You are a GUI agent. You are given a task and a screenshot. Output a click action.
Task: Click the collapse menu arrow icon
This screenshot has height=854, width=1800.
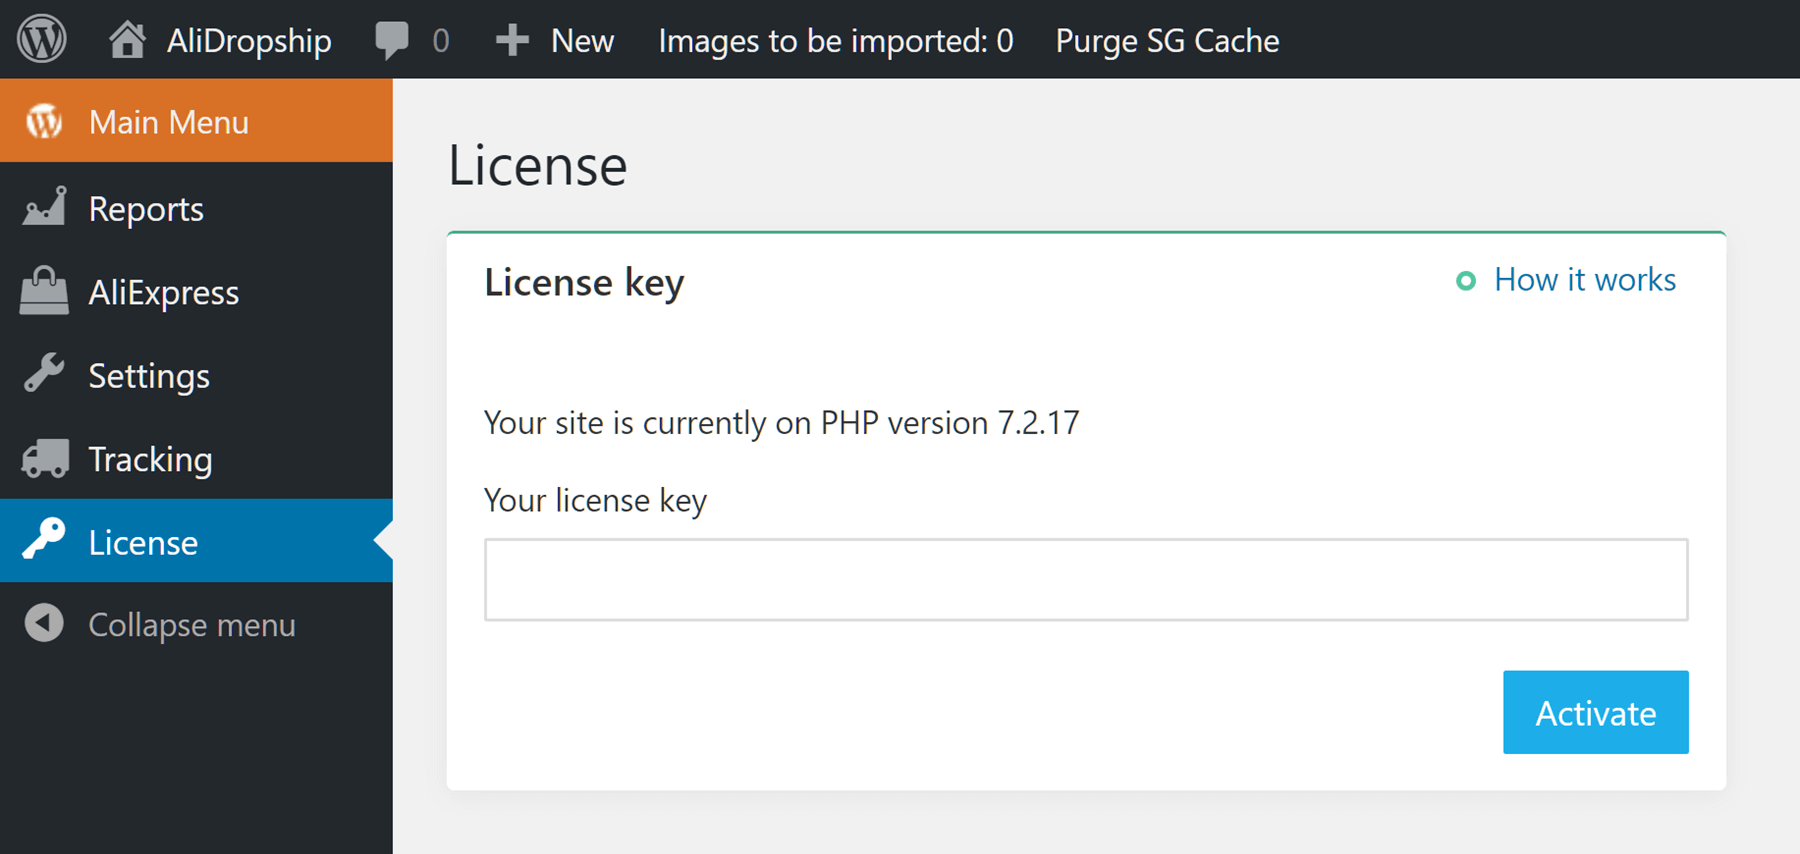pos(44,624)
